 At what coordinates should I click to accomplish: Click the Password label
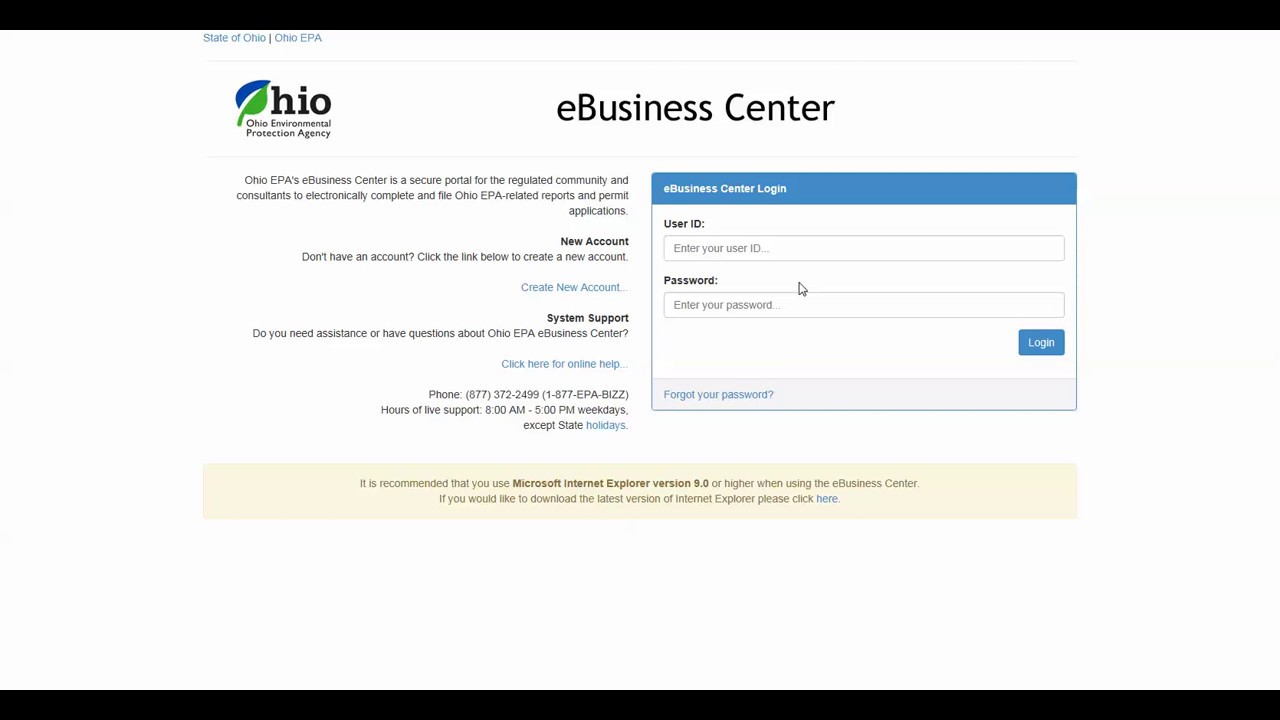tap(690, 281)
